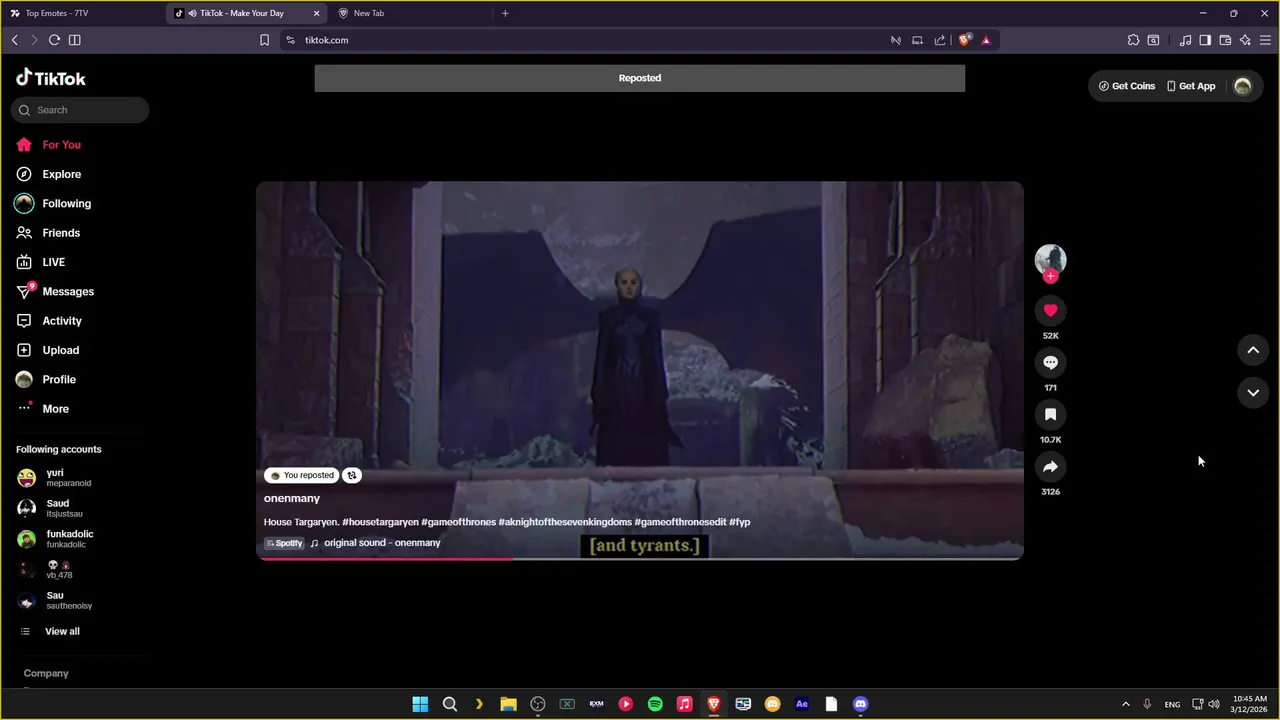Open the Brave Shields lion icon
This screenshot has width=1280, height=720.
[965, 40]
